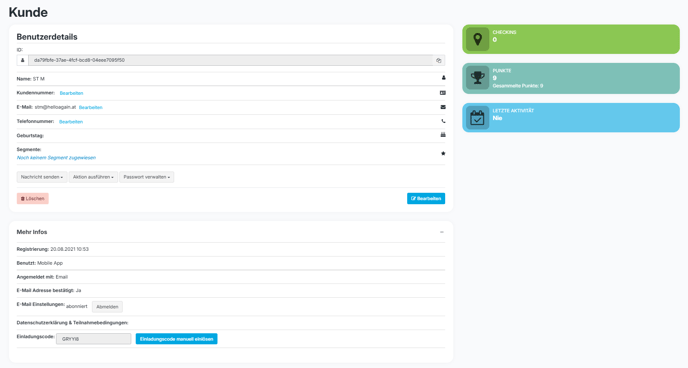This screenshot has width=688, height=368.
Task: Edit the E-Mail via Bearbeiten link
Action: tap(90, 107)
